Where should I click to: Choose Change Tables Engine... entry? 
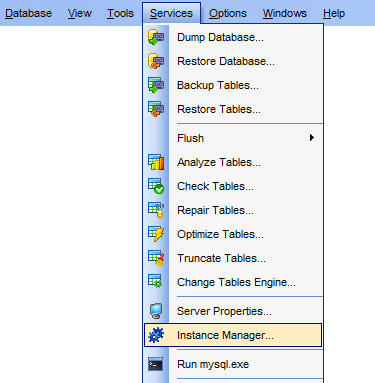(x=233, y=282)
